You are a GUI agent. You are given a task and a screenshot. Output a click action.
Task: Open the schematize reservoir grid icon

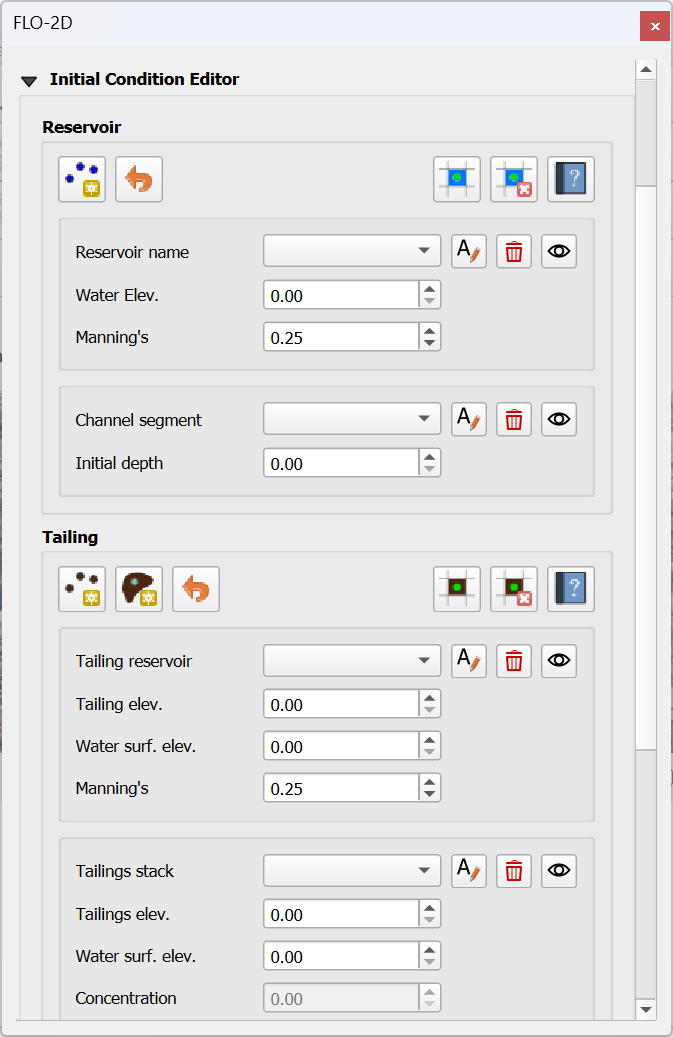point(456,179)
